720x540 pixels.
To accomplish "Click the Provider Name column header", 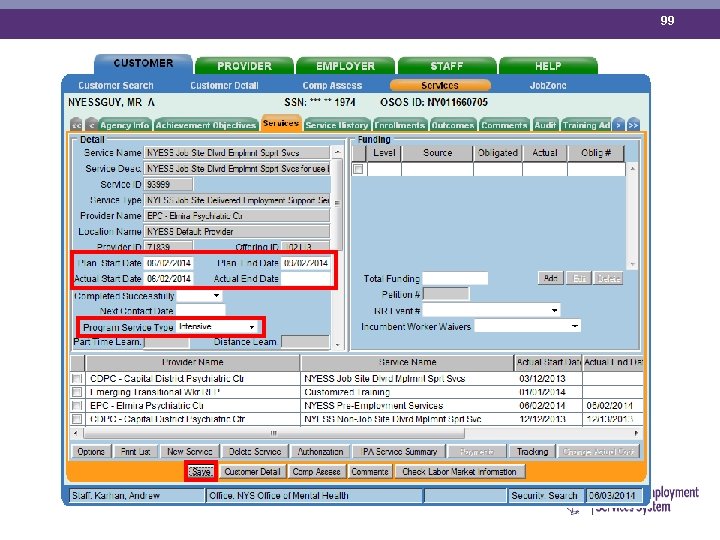I will coord(192,362).
